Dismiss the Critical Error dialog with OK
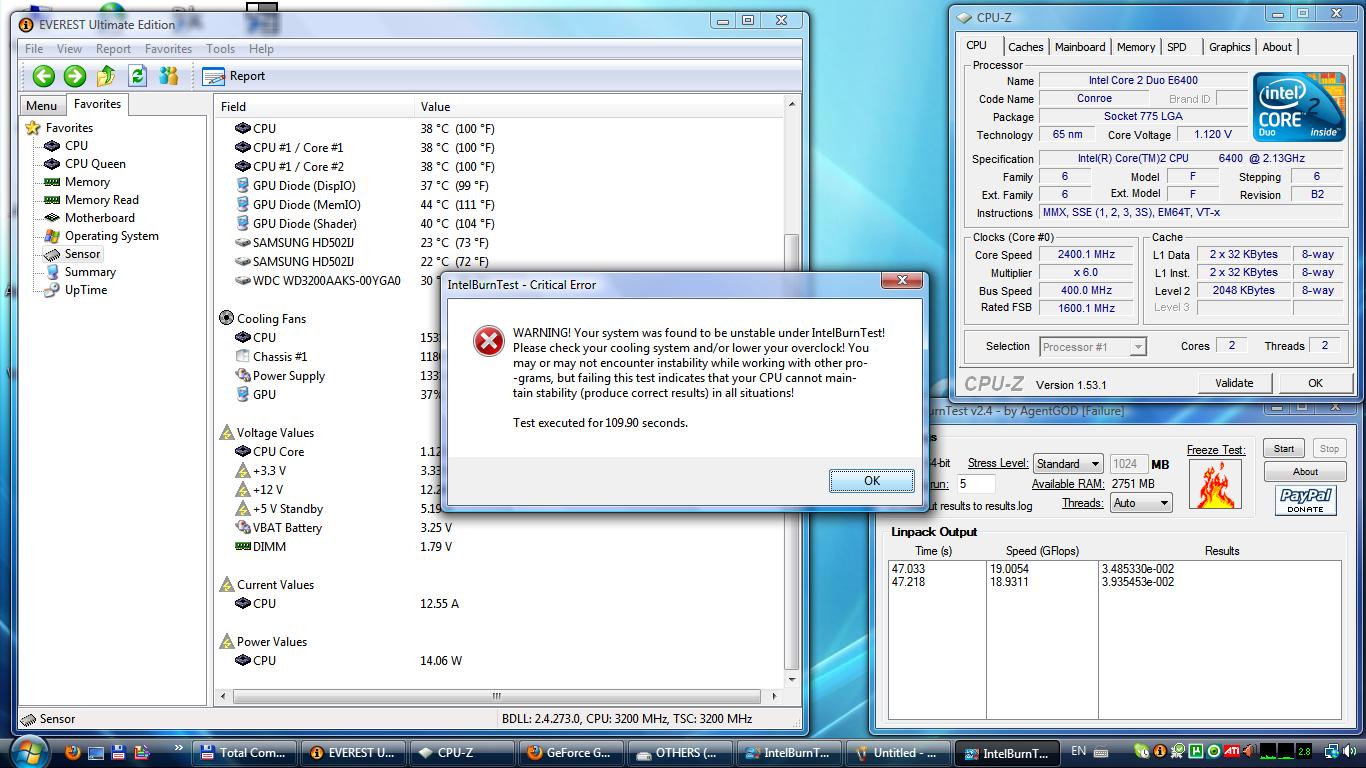Image resolution: width=1366 pixels, height=768 pixels. 871,481
